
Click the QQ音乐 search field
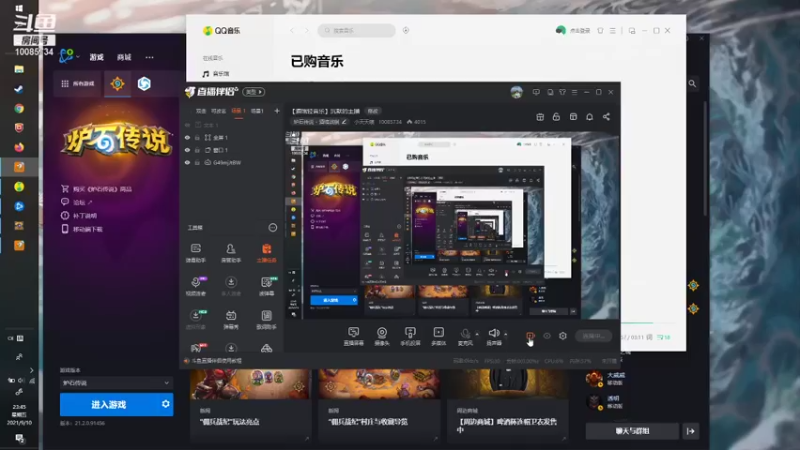click(357, 31)
